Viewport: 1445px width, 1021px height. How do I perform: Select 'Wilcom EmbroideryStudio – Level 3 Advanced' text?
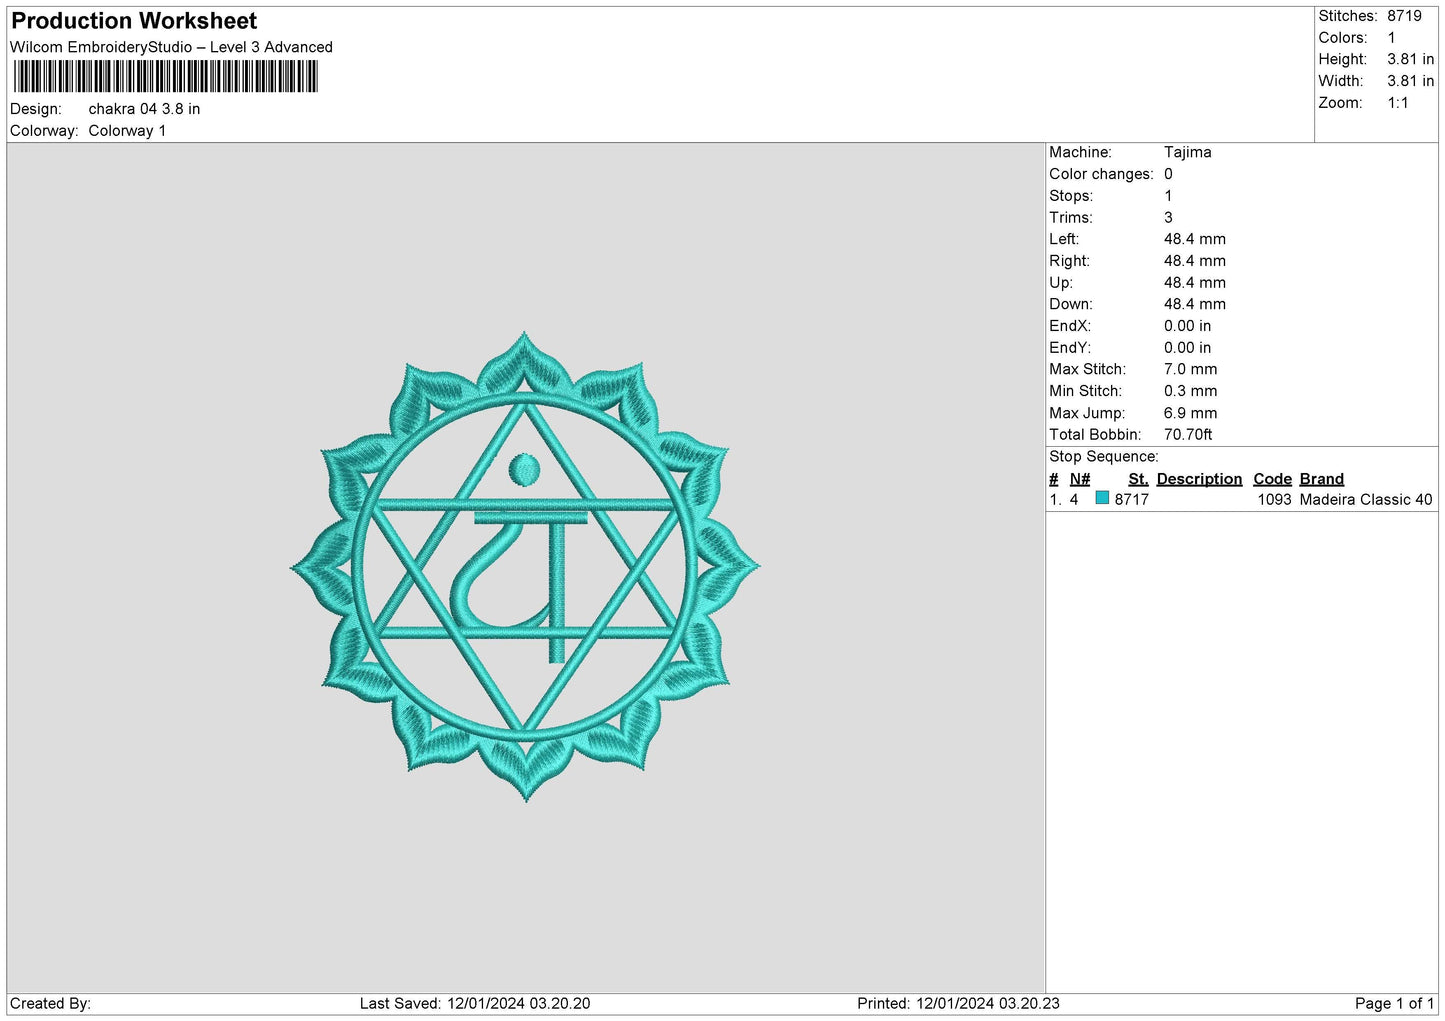point(171,47)
